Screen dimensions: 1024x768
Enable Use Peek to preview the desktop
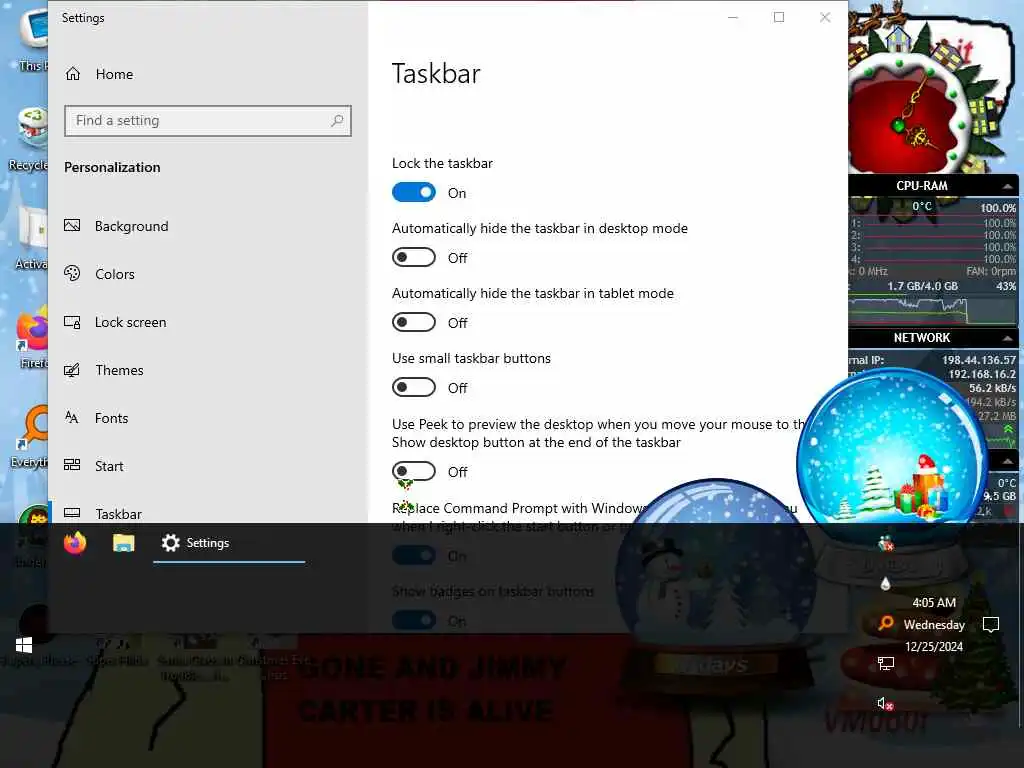point(413,472)
